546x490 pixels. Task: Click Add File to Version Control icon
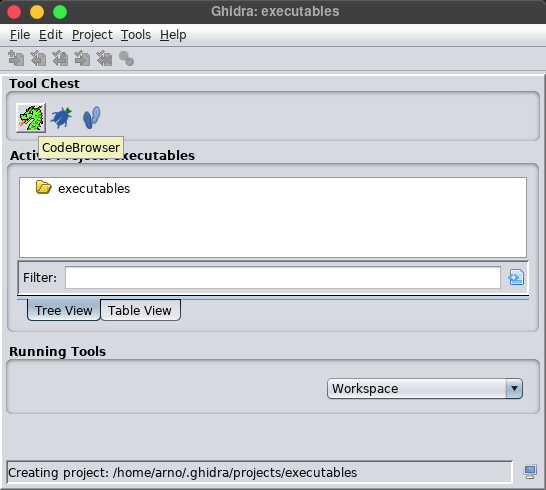pos(16,58)
